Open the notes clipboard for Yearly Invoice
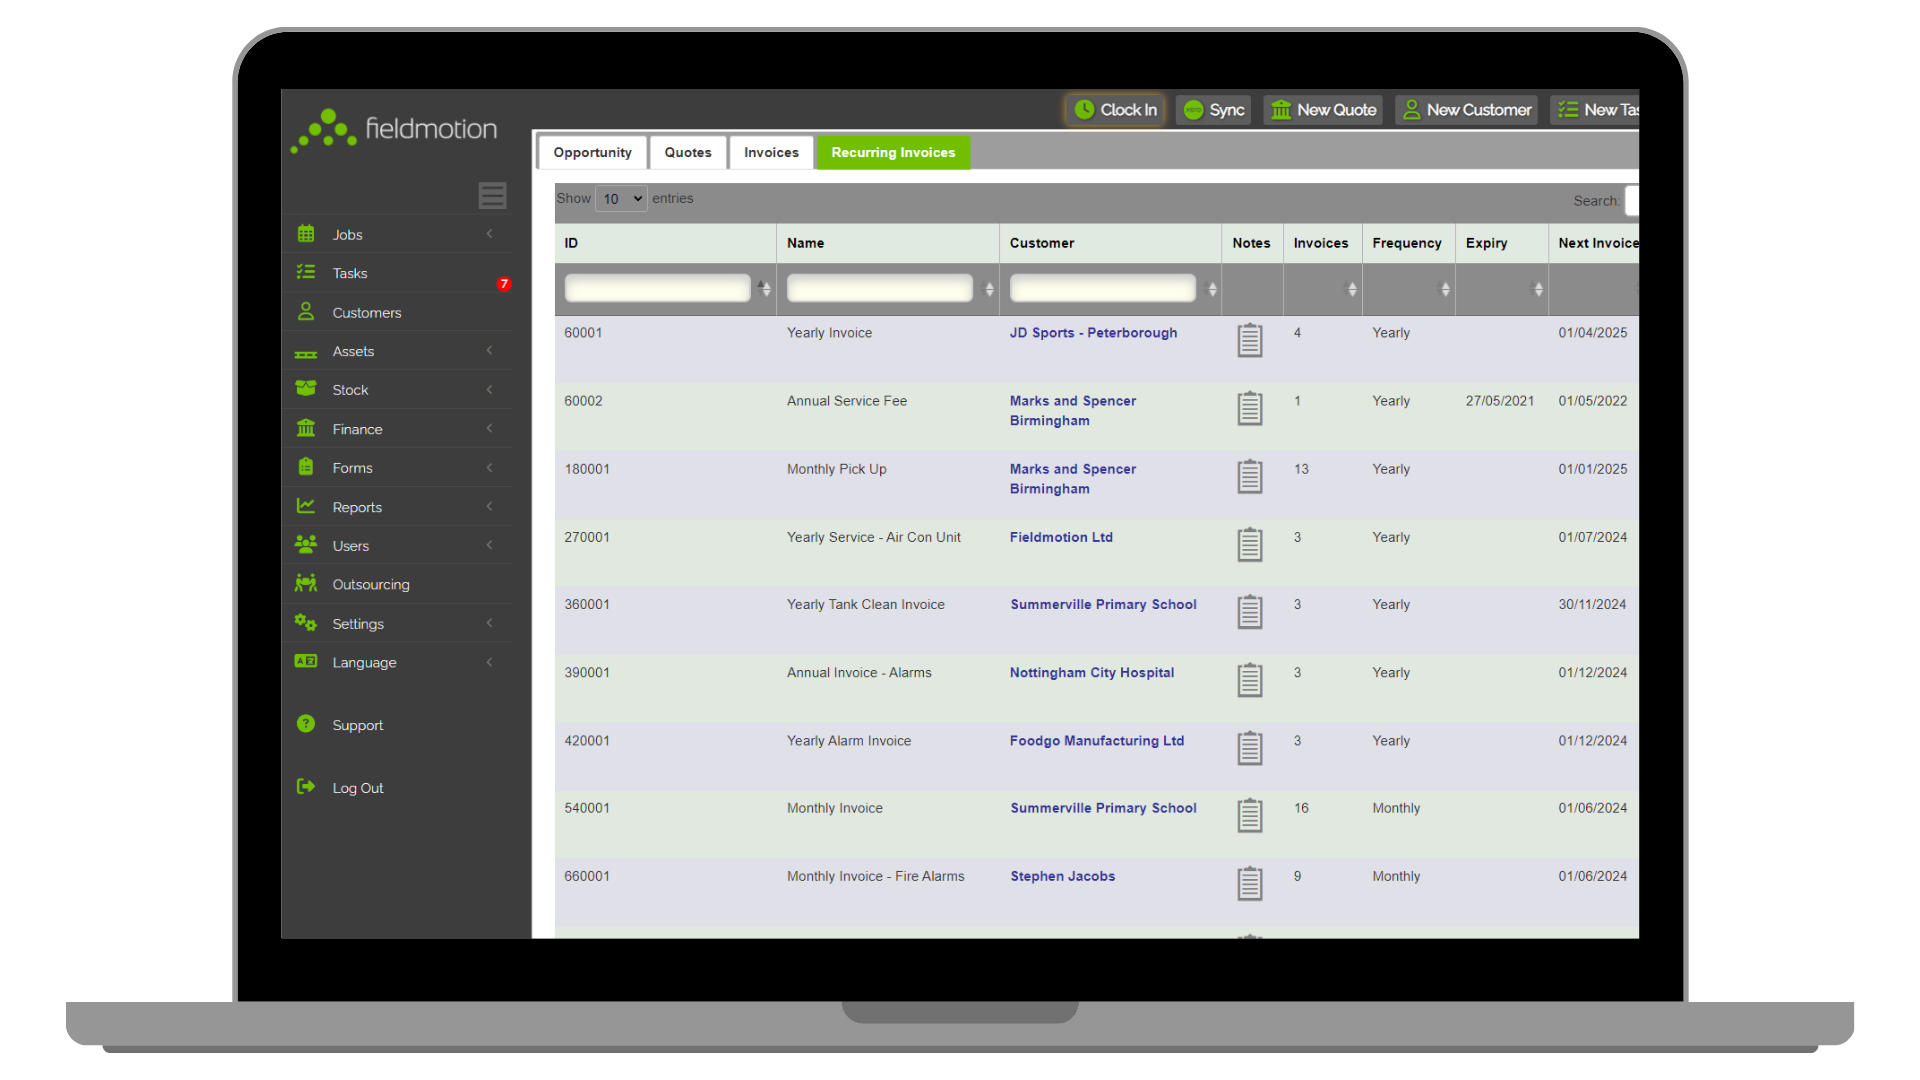 tap(1249, 340)
